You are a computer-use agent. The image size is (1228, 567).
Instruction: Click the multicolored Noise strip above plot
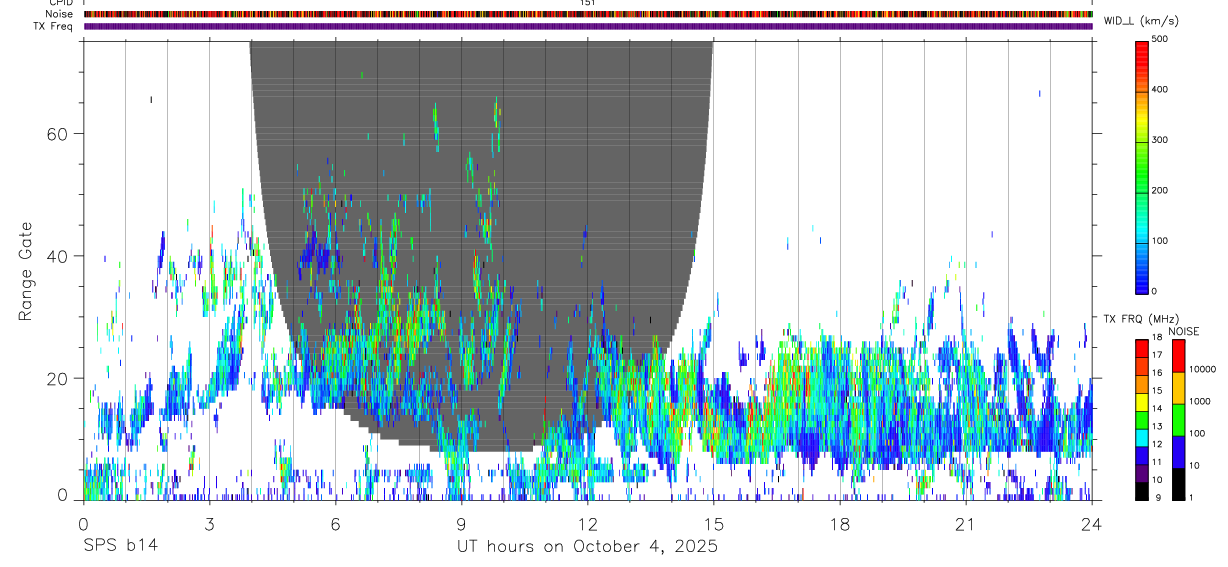click(x=588, y=14)
